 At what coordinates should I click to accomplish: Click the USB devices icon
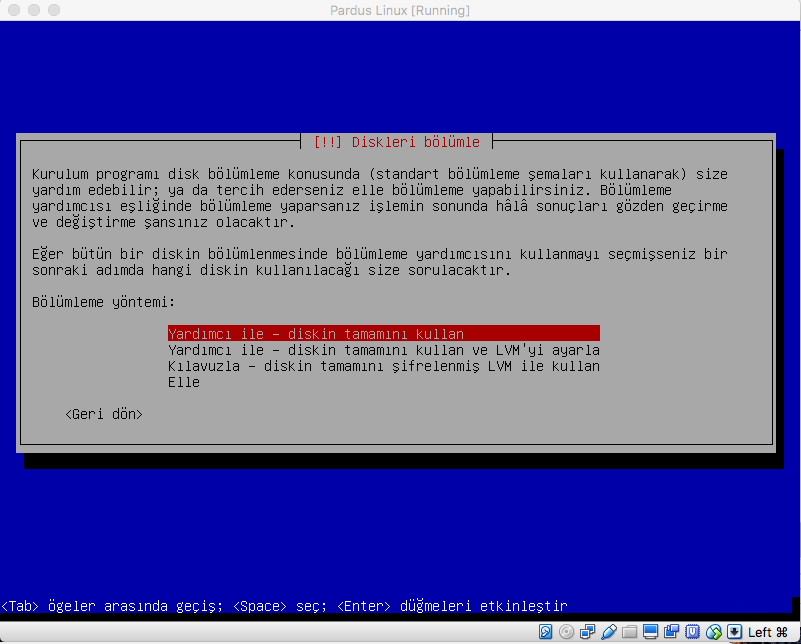click(609, 632)
